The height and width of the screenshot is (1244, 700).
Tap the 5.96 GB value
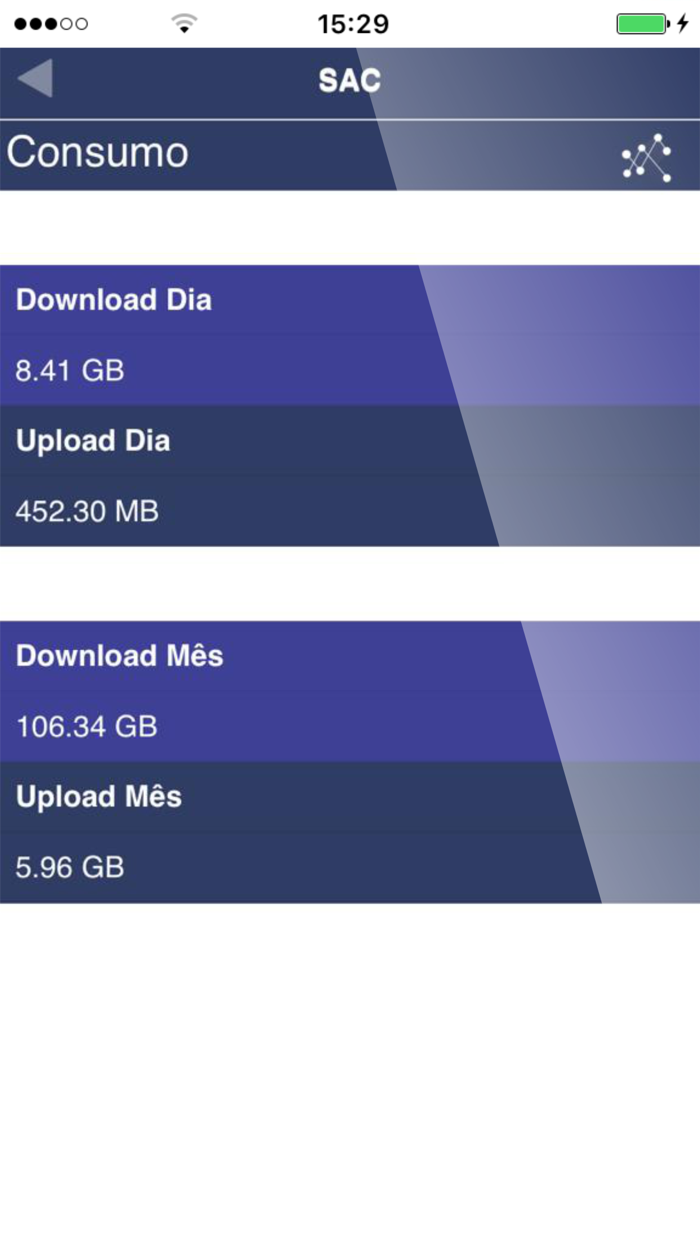[70, 867]
